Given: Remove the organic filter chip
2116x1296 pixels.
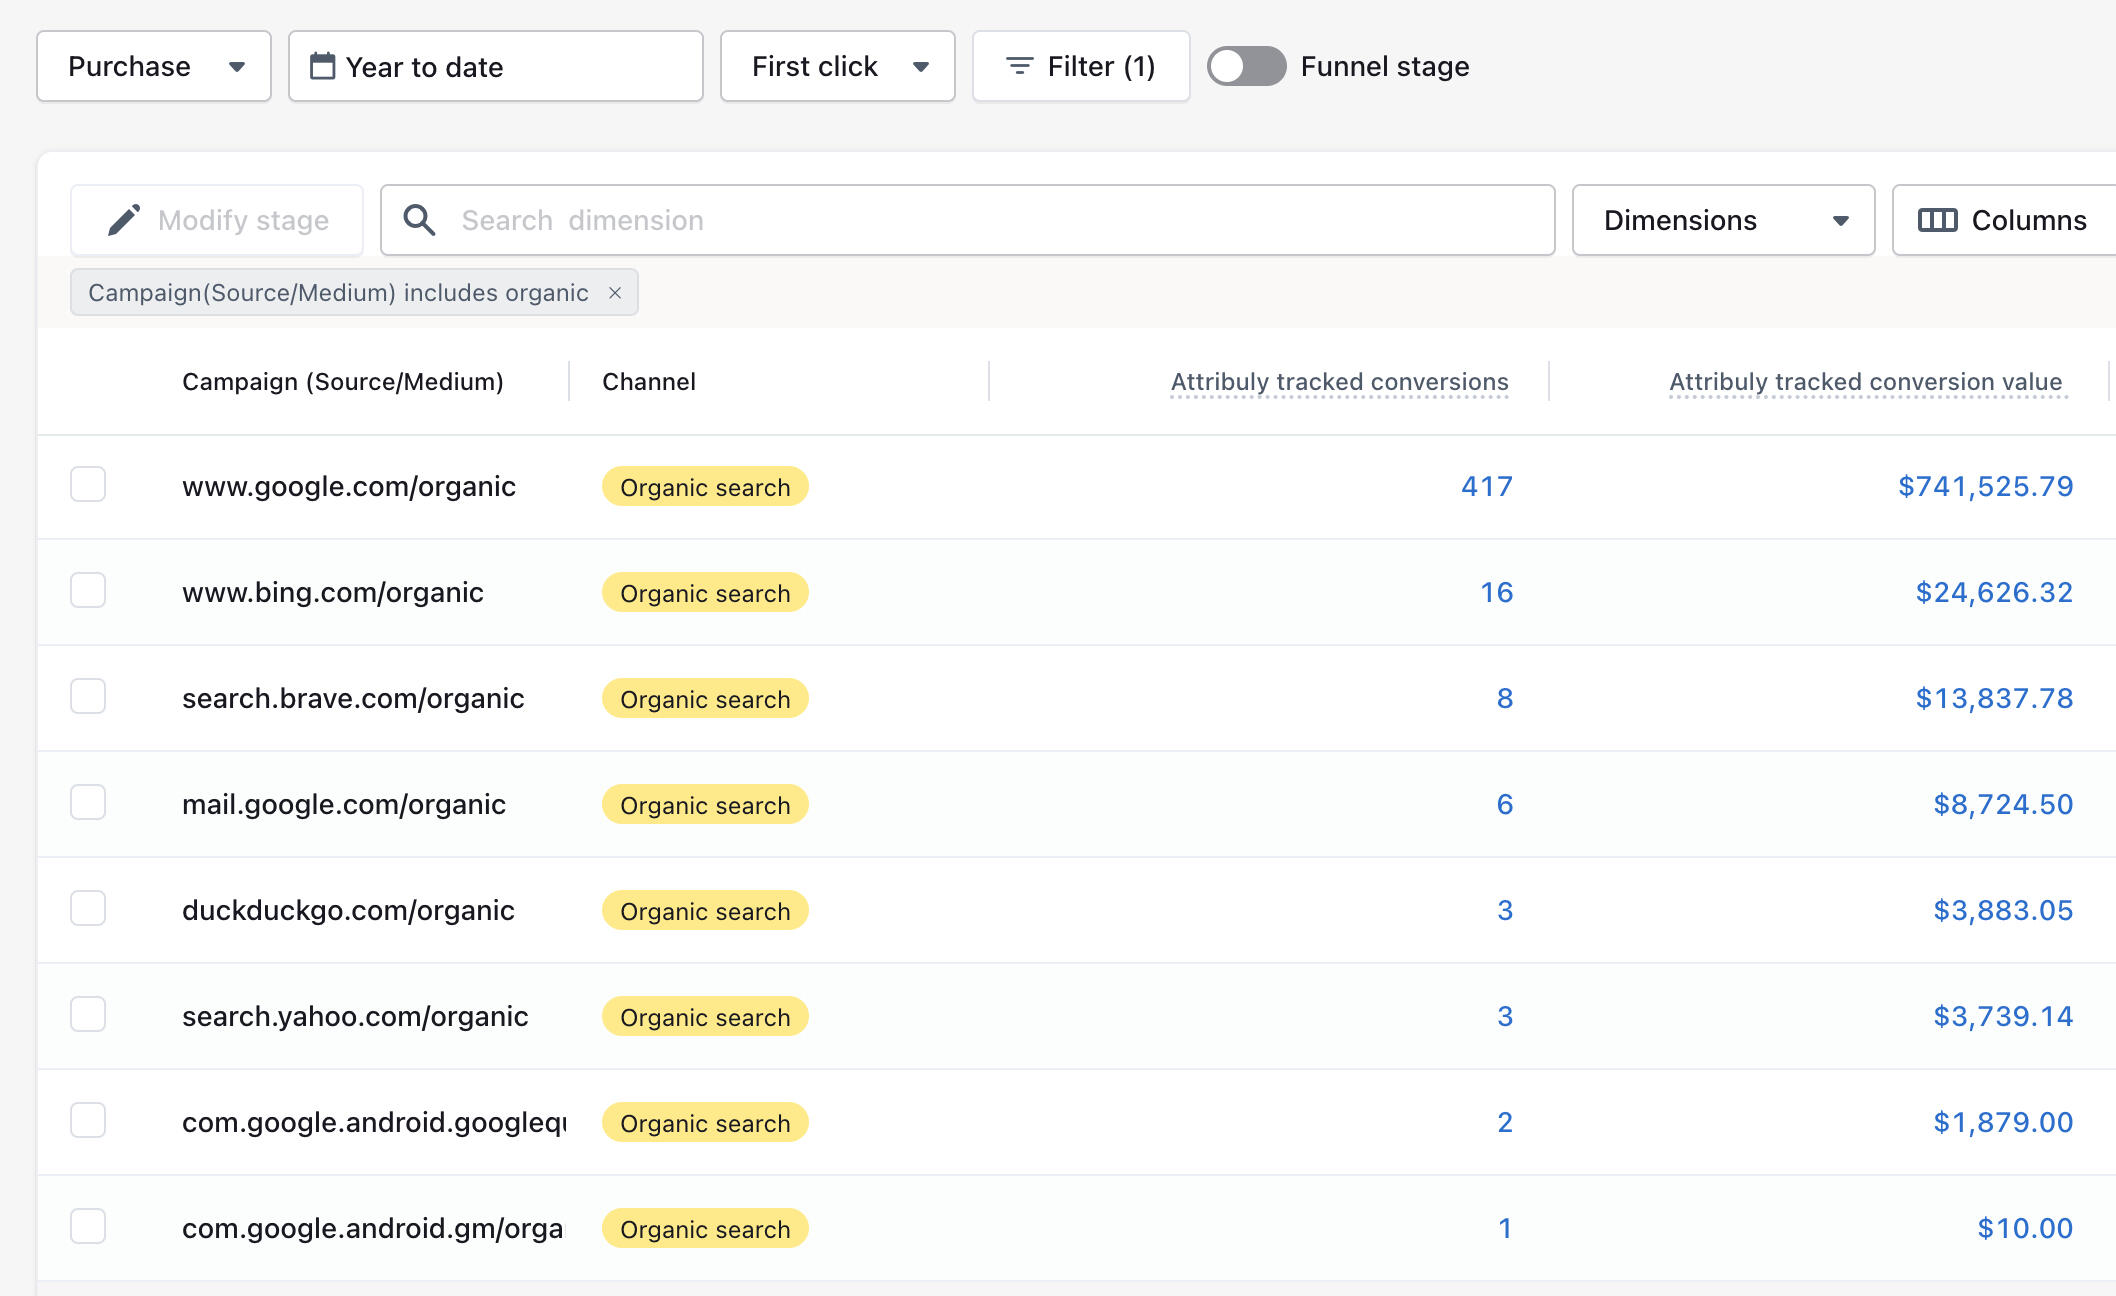Looking at the screenshot, I should click(615, 293).
